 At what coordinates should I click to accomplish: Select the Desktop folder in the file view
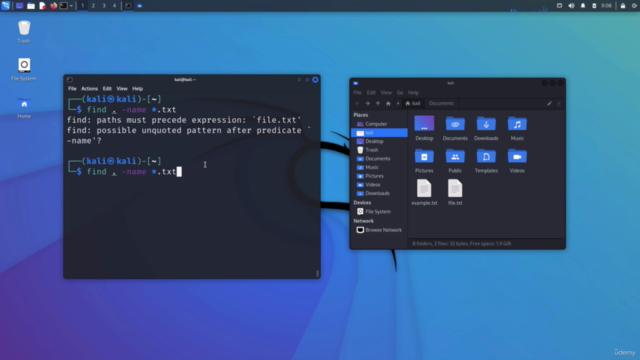coord(424,128)
